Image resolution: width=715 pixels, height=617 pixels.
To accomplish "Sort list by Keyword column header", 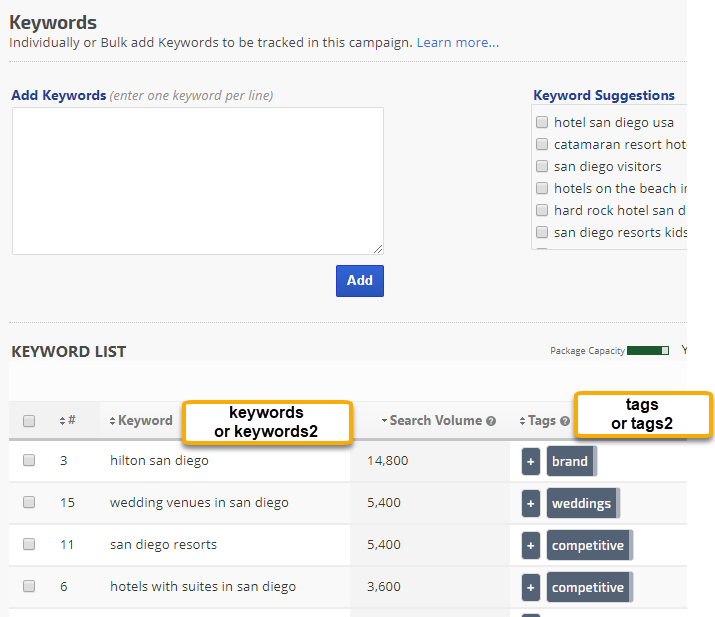I will click(143, 421).
